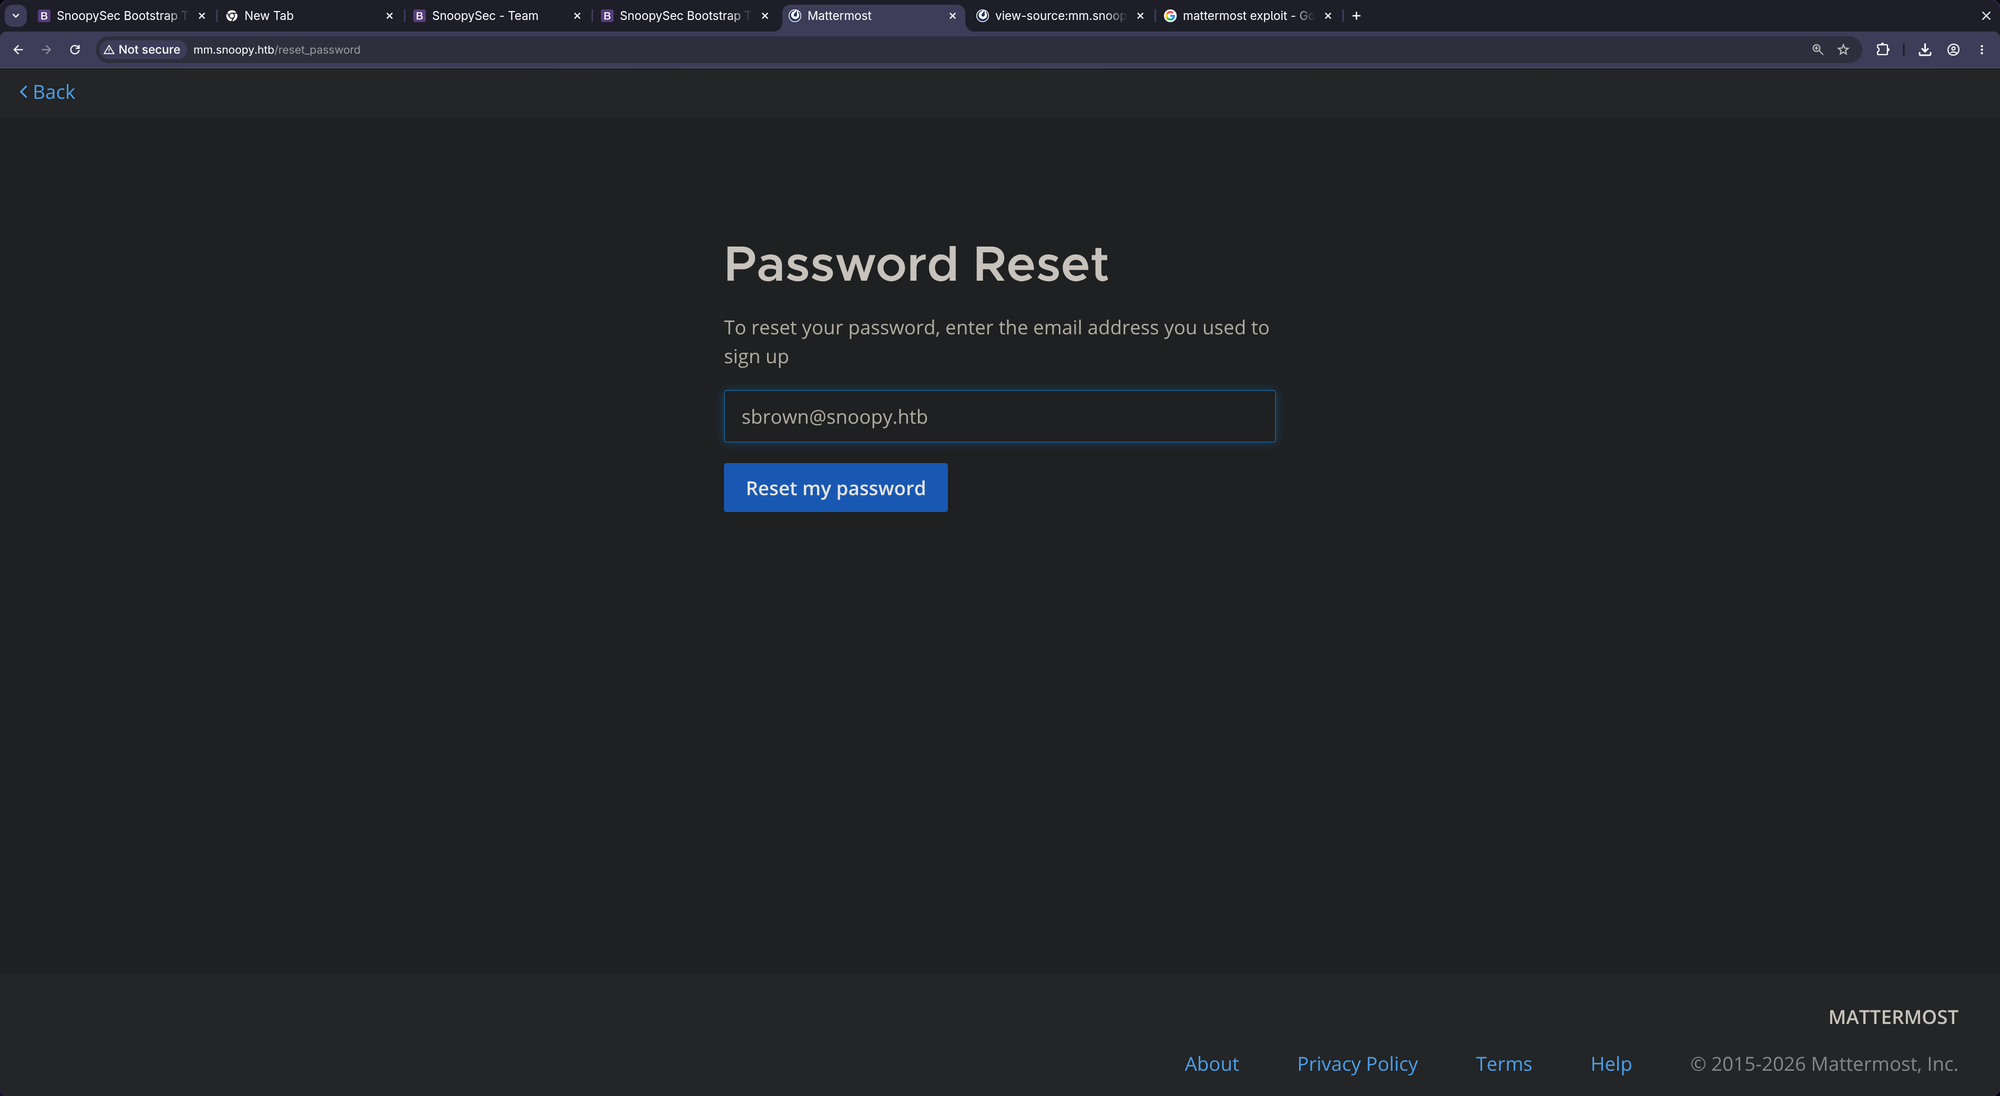Go Back via the Back link
The image size is (2000, 1096).
47,92
